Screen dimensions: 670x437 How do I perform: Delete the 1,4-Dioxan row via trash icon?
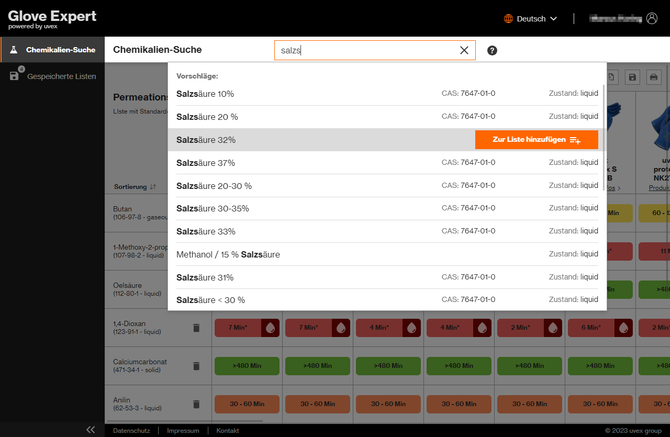tap(196, 328)
